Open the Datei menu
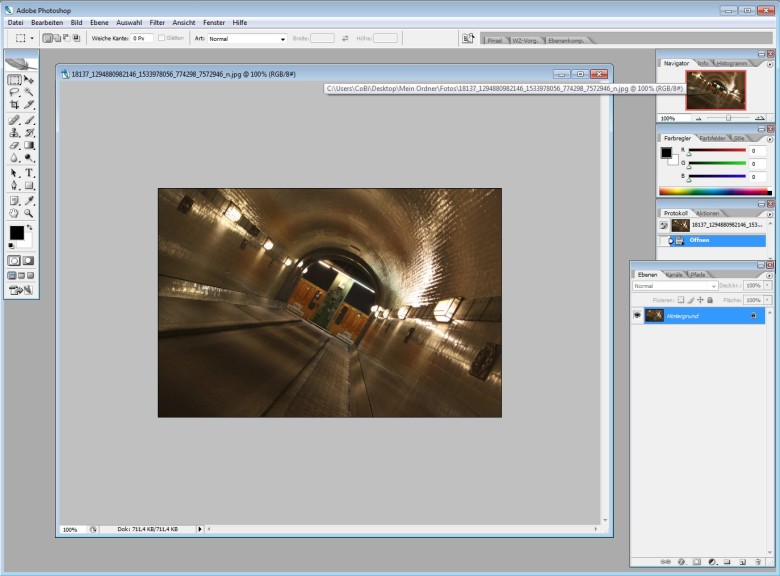This screenshot has height=576, width=780. tap(15, 22)
